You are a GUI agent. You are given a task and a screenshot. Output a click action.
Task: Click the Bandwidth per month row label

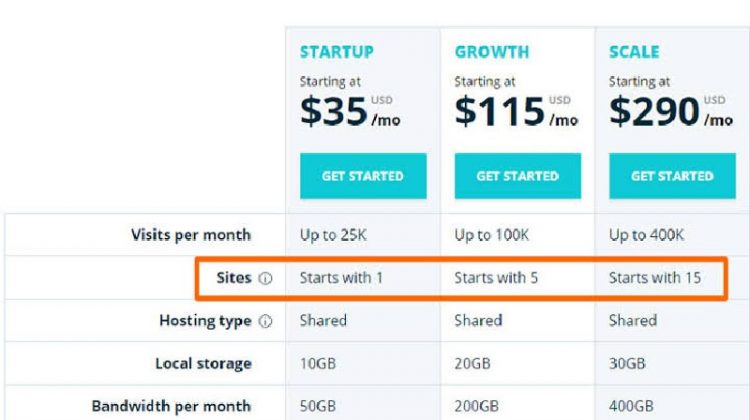[x=171, y=406]
